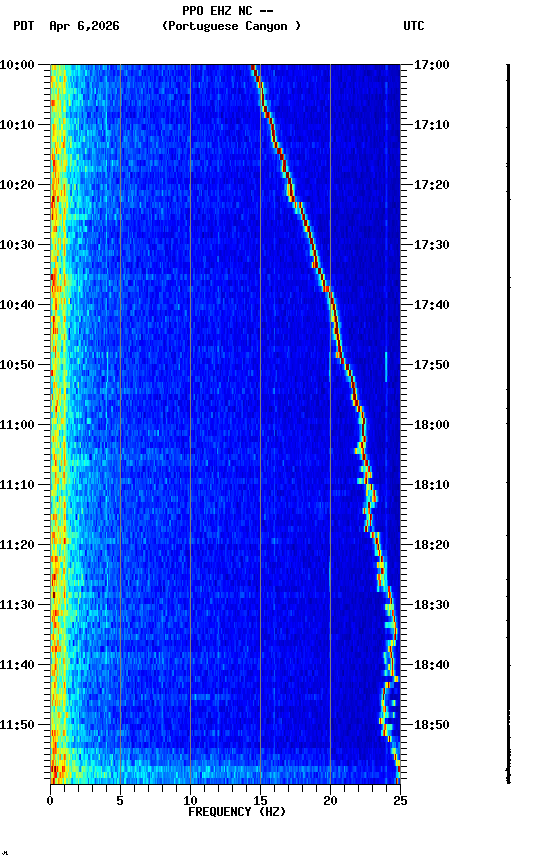This screenshot has height=864, width=552.
Task: Select the Portuguese Canyon subtitle text
Action: tap(231, 26)
